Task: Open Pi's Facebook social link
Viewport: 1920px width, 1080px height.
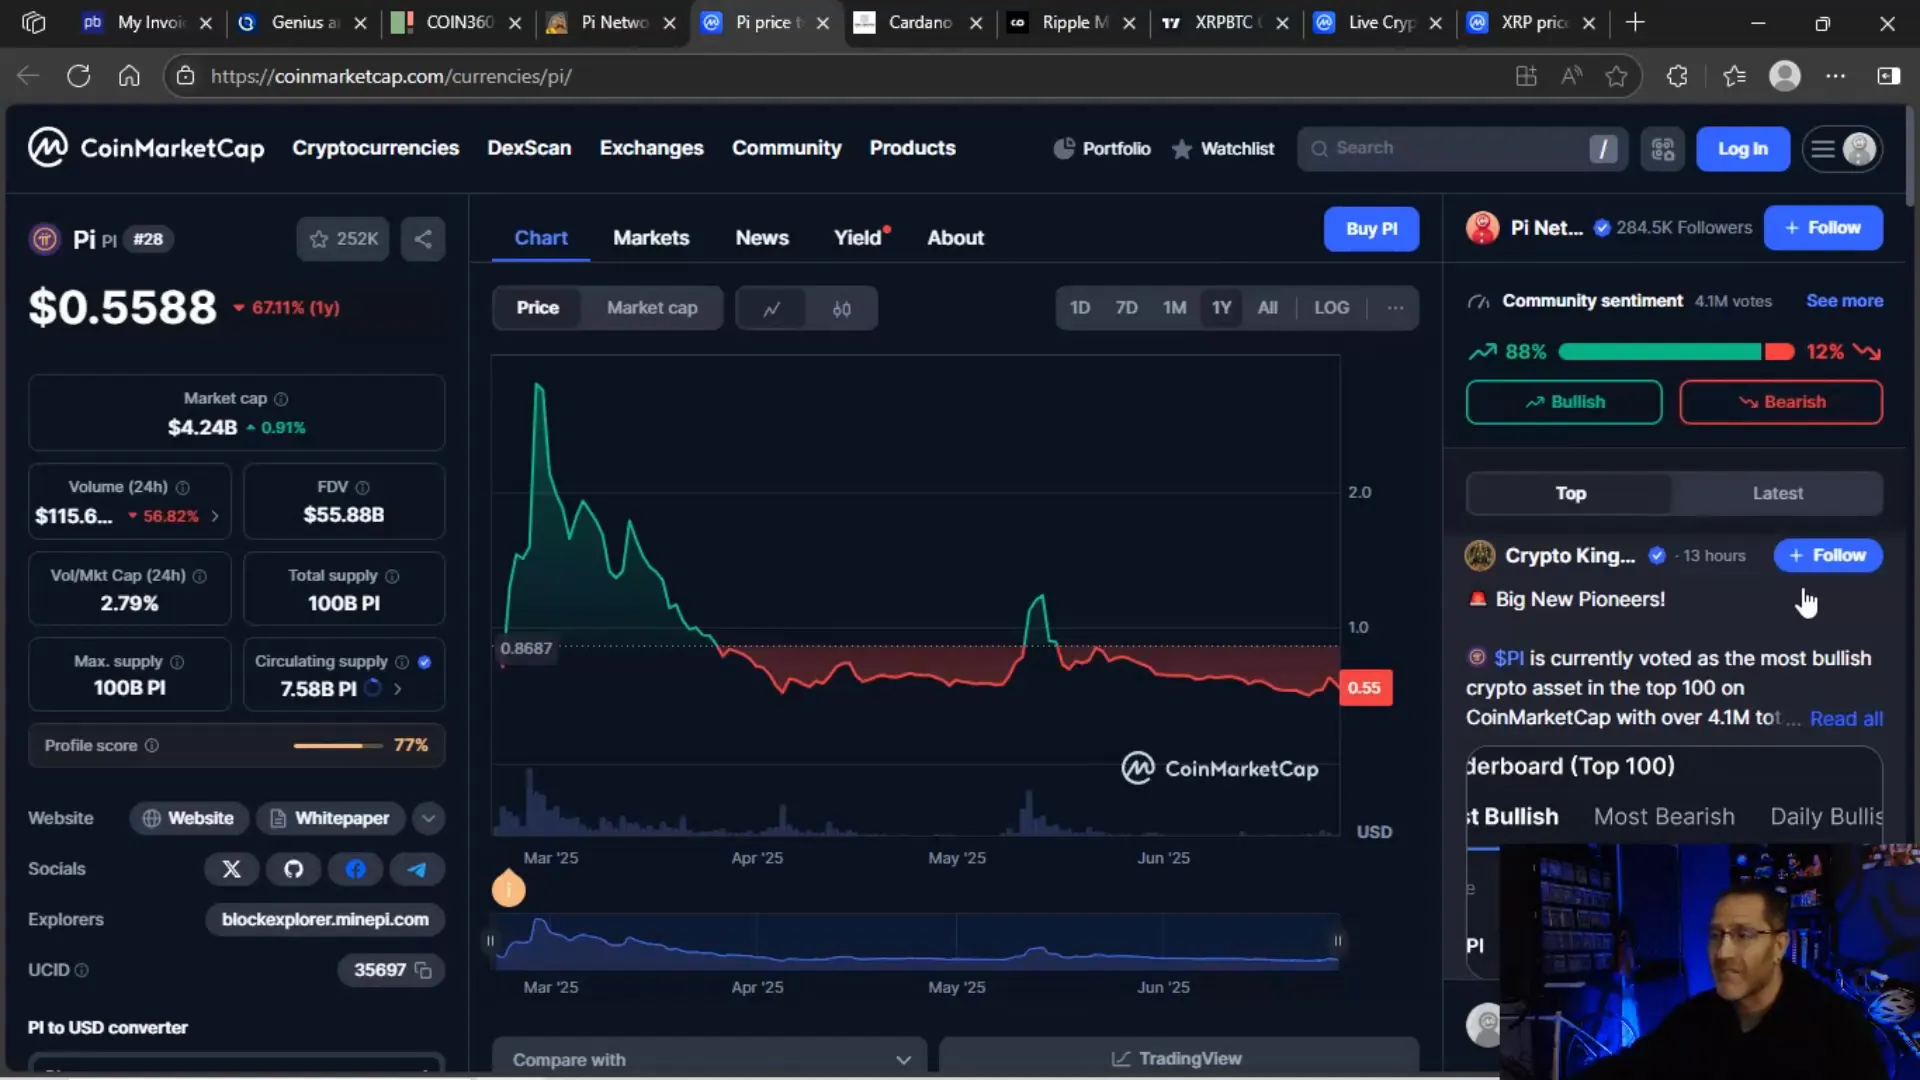Action: [355, 869]
